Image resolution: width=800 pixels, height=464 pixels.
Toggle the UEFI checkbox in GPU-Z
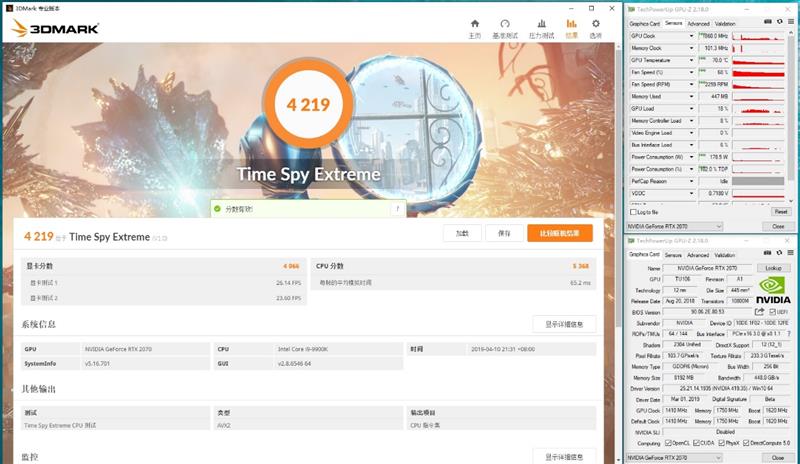pyautogui.click(x=774, y=312)
